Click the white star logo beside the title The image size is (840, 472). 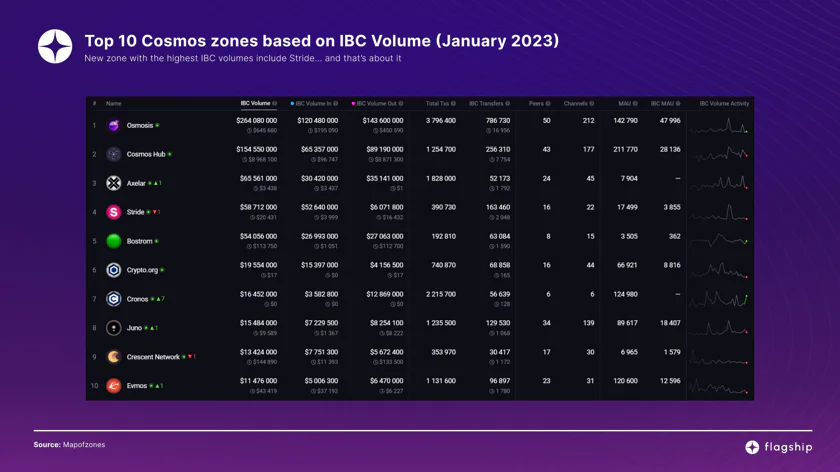point(55,47)
